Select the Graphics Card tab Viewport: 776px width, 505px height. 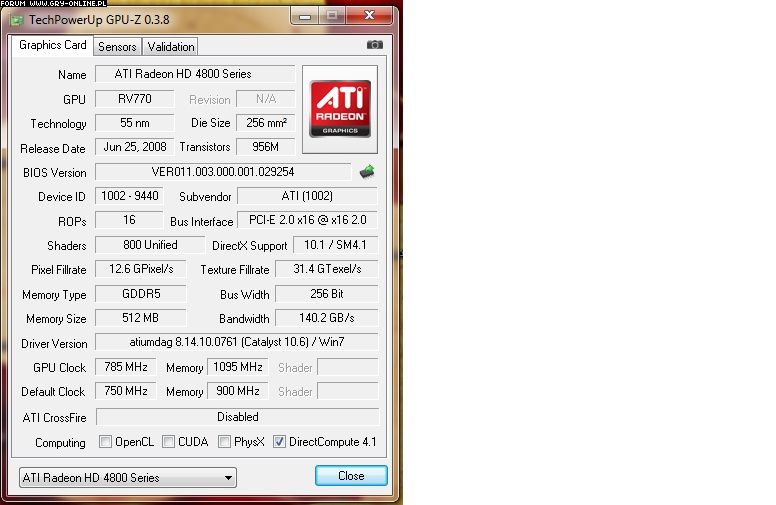[52, 45]
